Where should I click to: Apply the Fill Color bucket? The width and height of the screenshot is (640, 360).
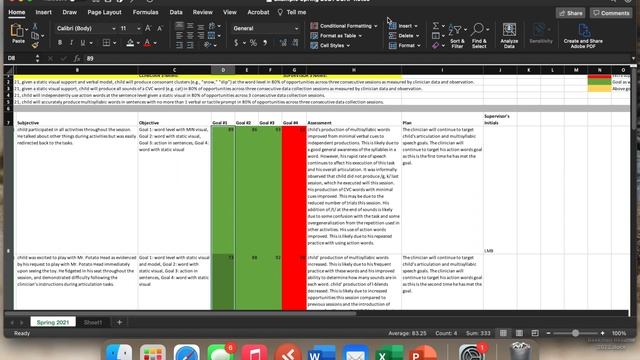pyautogui.click(x=130, y=42)
